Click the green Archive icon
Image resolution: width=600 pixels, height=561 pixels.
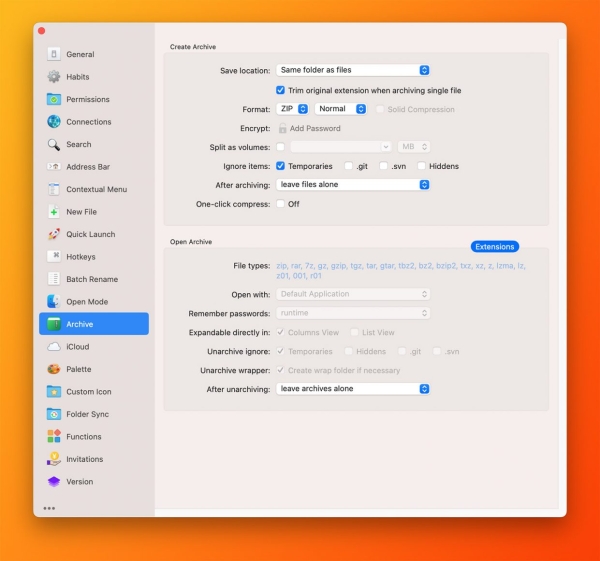(54, 324)
